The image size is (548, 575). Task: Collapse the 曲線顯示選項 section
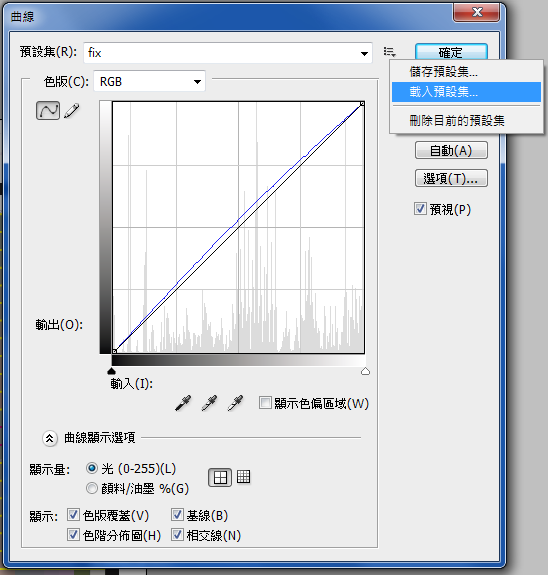pos(50,438)
